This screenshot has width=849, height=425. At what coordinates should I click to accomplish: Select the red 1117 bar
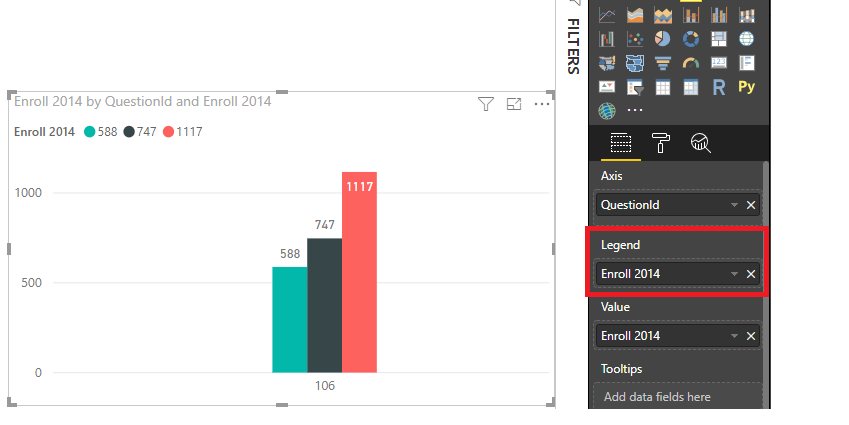[360, 272]
